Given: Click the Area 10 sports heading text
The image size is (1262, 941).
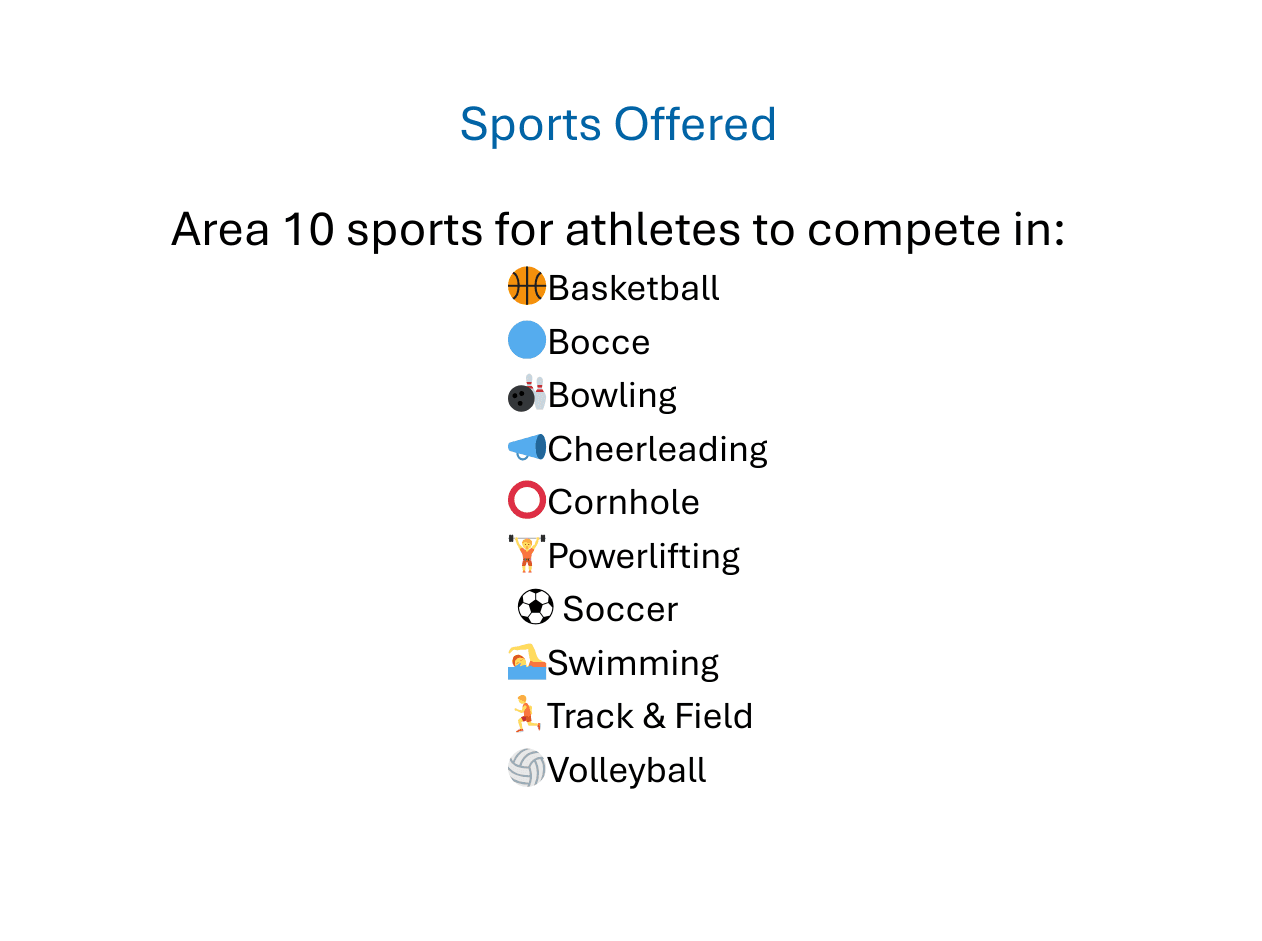Looking at the screenshot, I should coord(618,229).
